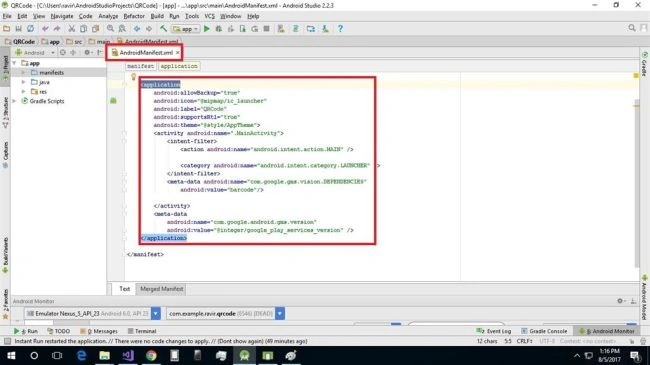
Task: Switch to the Merged Manifest tab
Action: (161, 289)
